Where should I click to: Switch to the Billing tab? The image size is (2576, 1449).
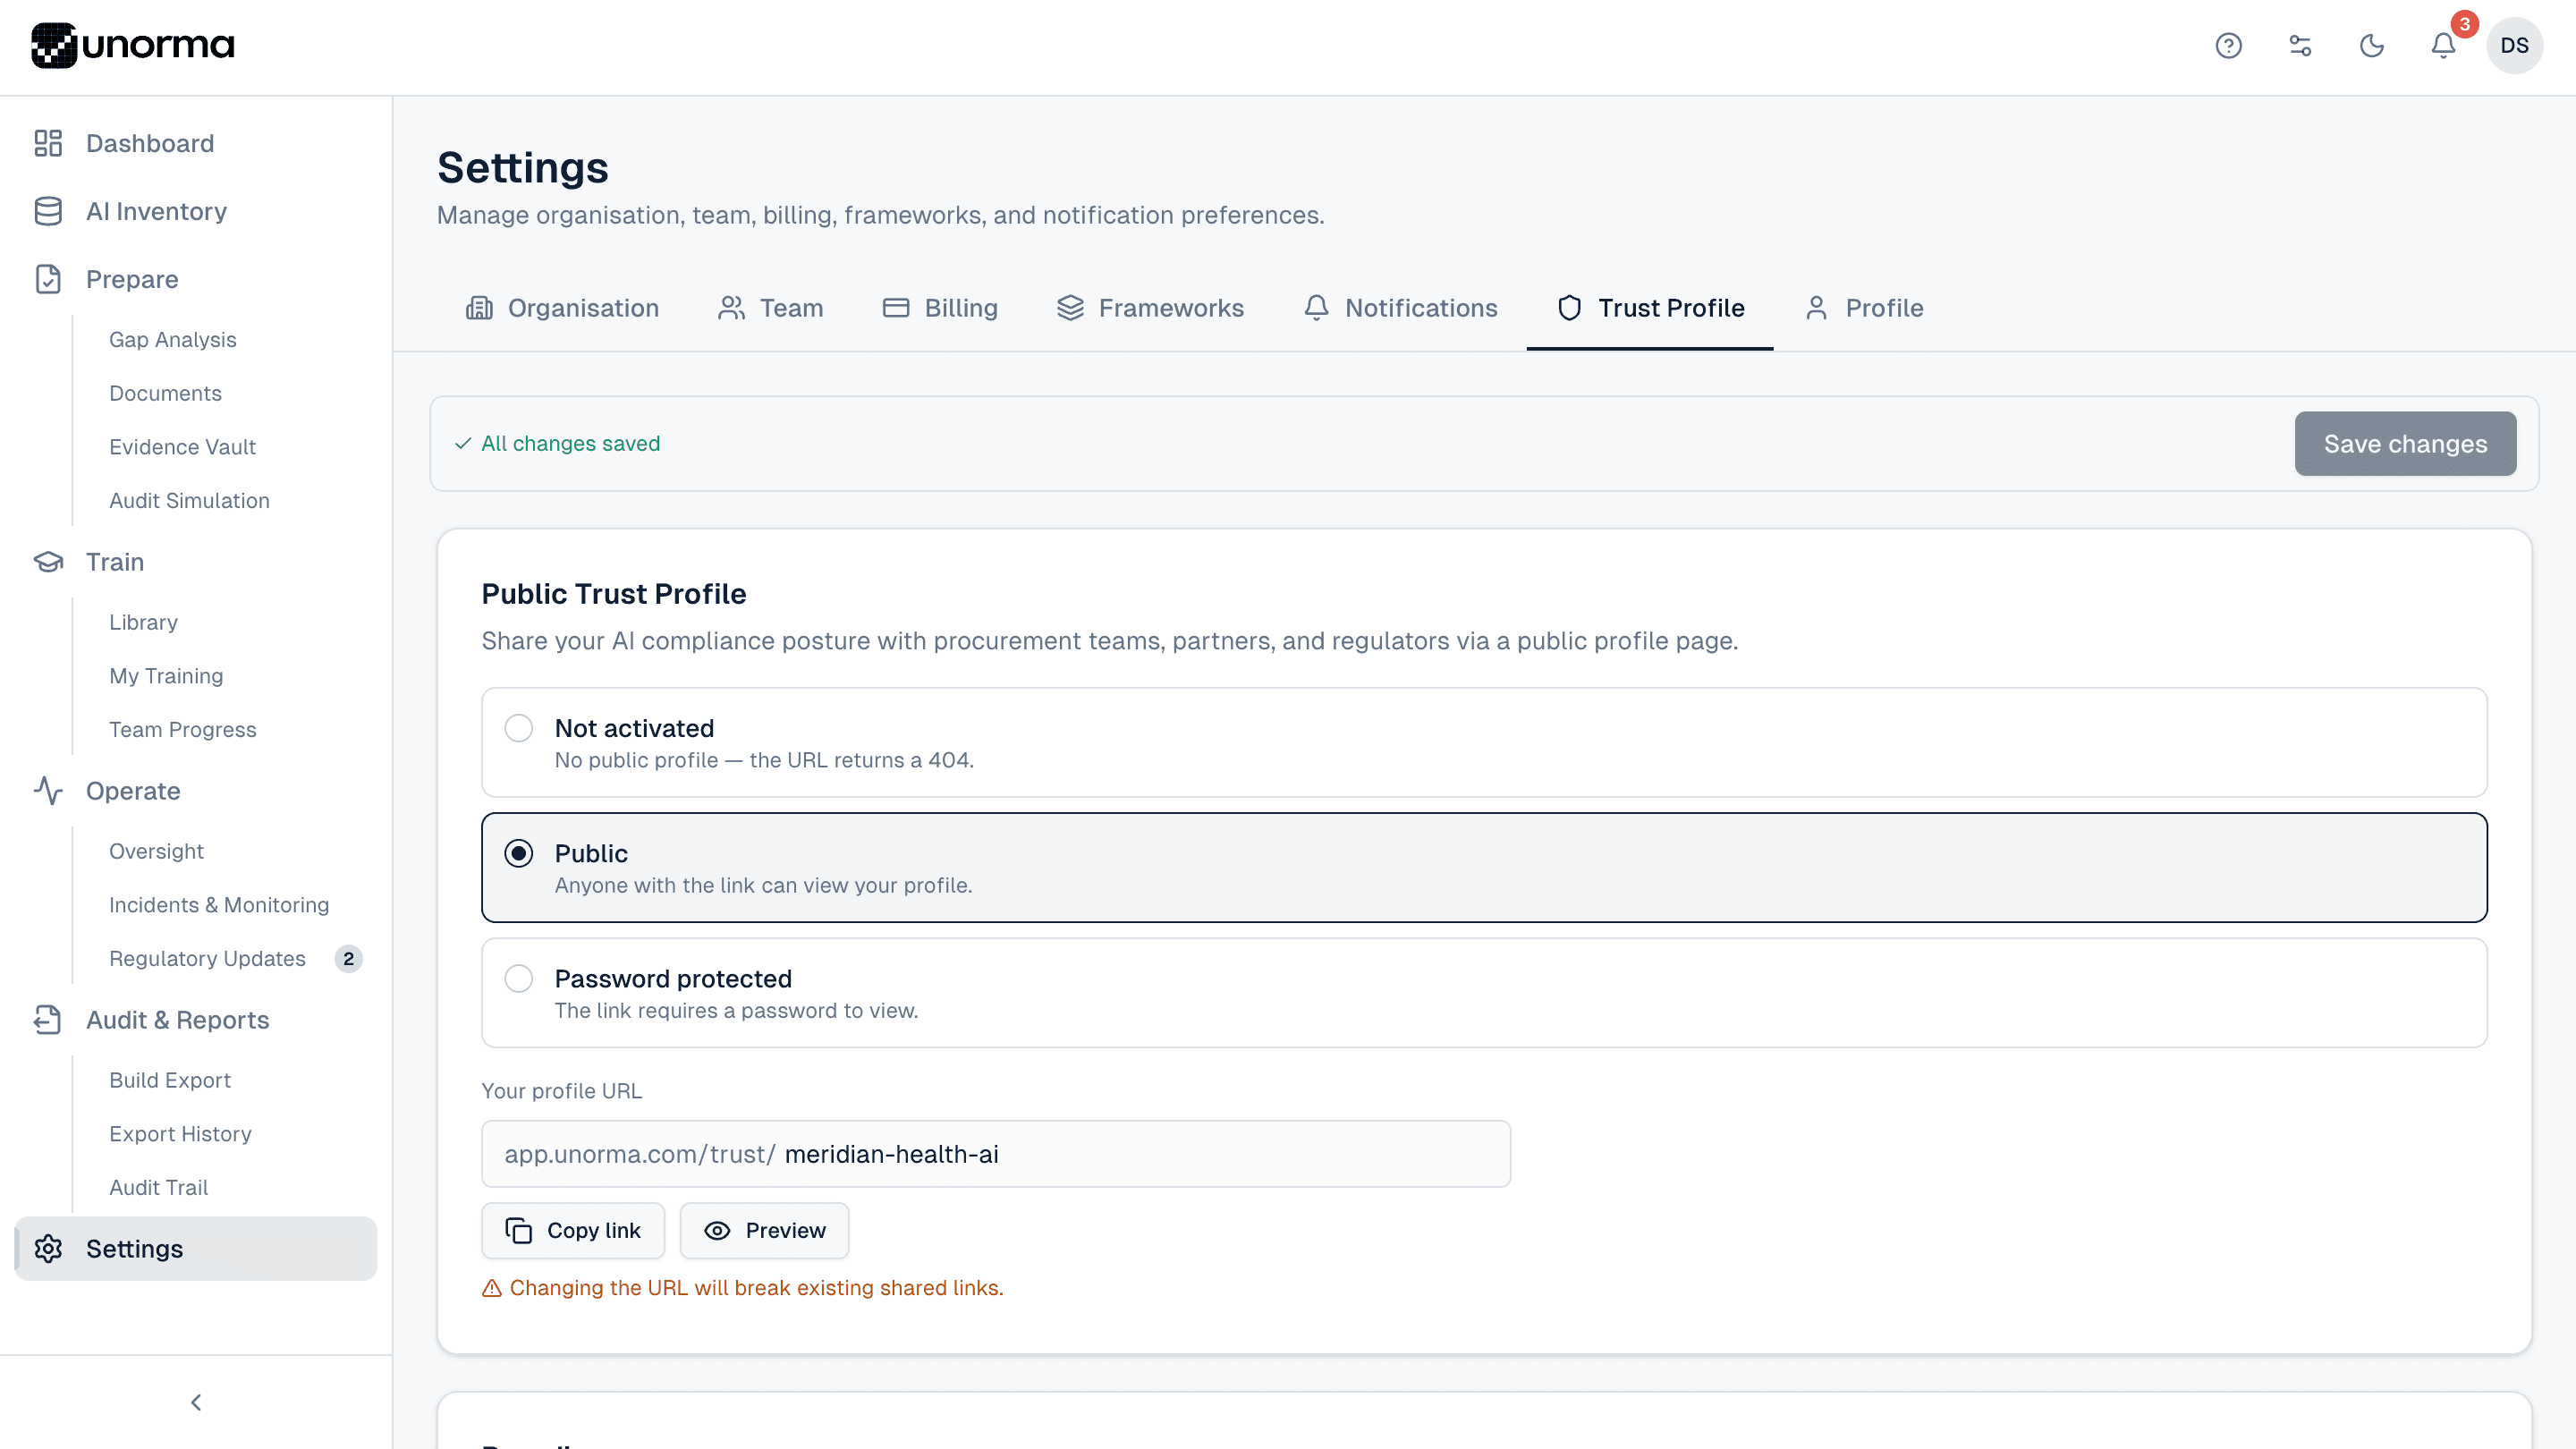(x=940, y=308)
